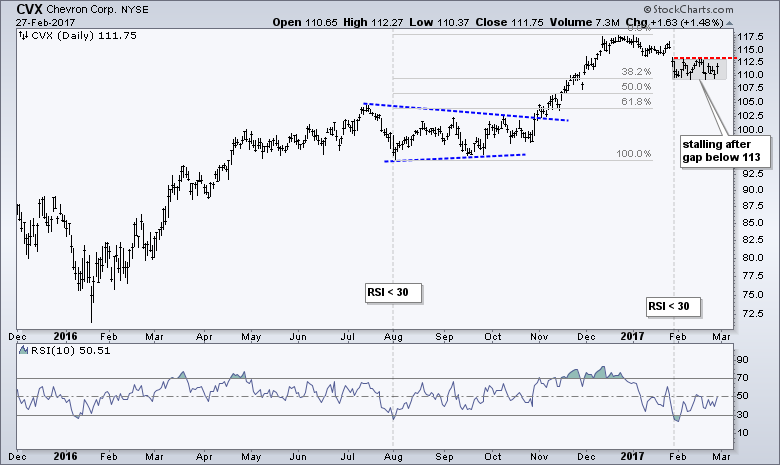The width and height of the screenshot is (780, 465).
Task: Click the 72.5 price axis label
Action: tap(753, 314)
